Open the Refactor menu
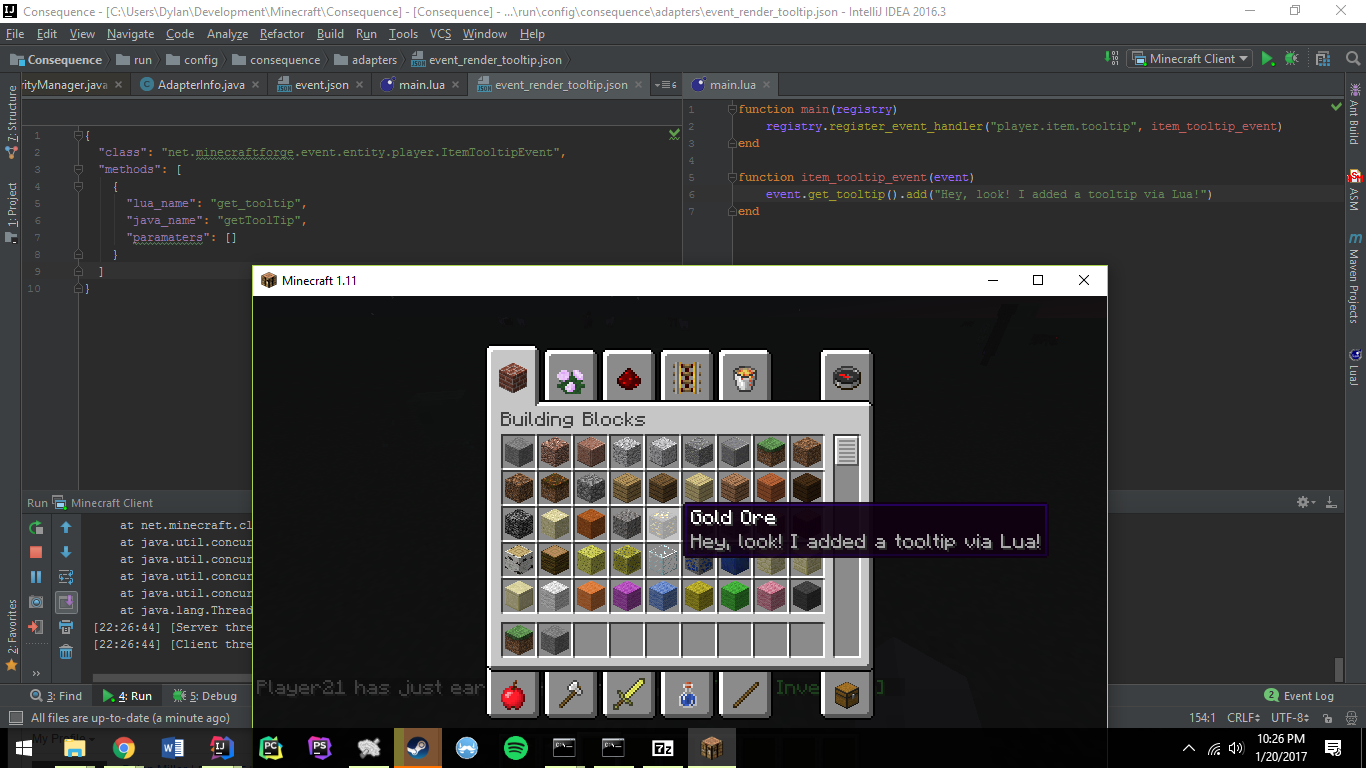 (282, 34)
